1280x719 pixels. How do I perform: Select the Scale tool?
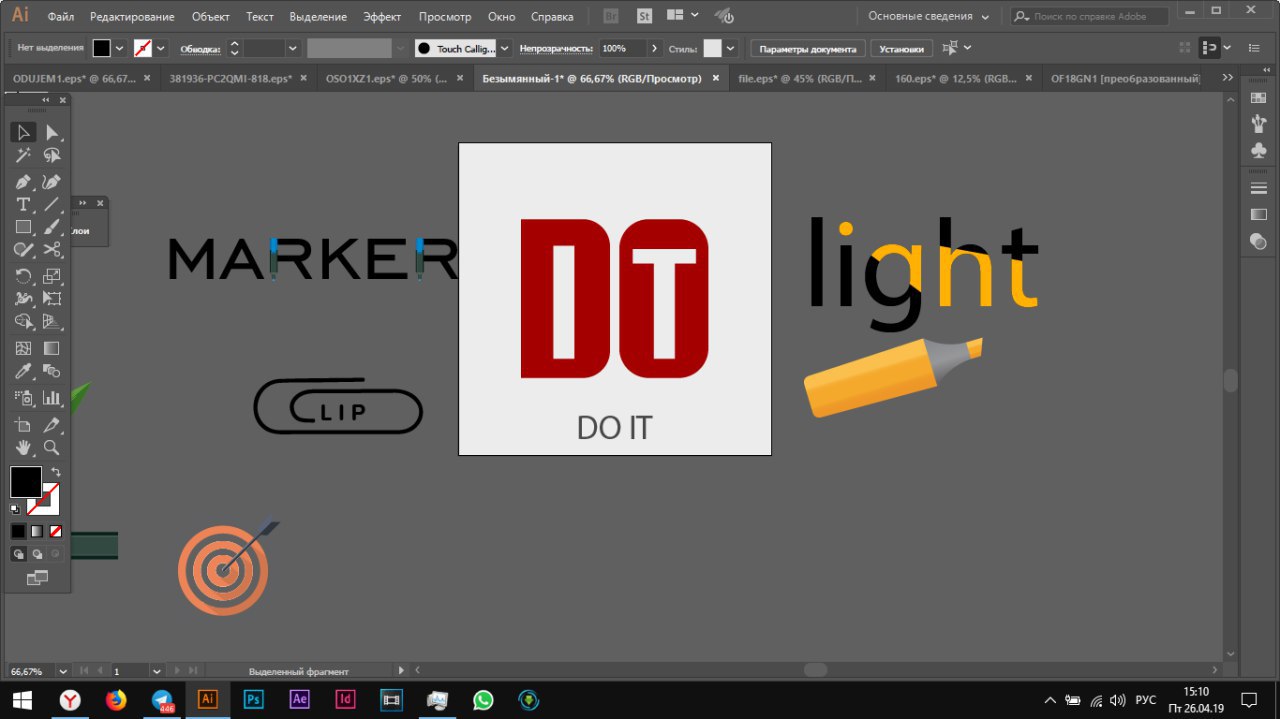click(52, 276)
